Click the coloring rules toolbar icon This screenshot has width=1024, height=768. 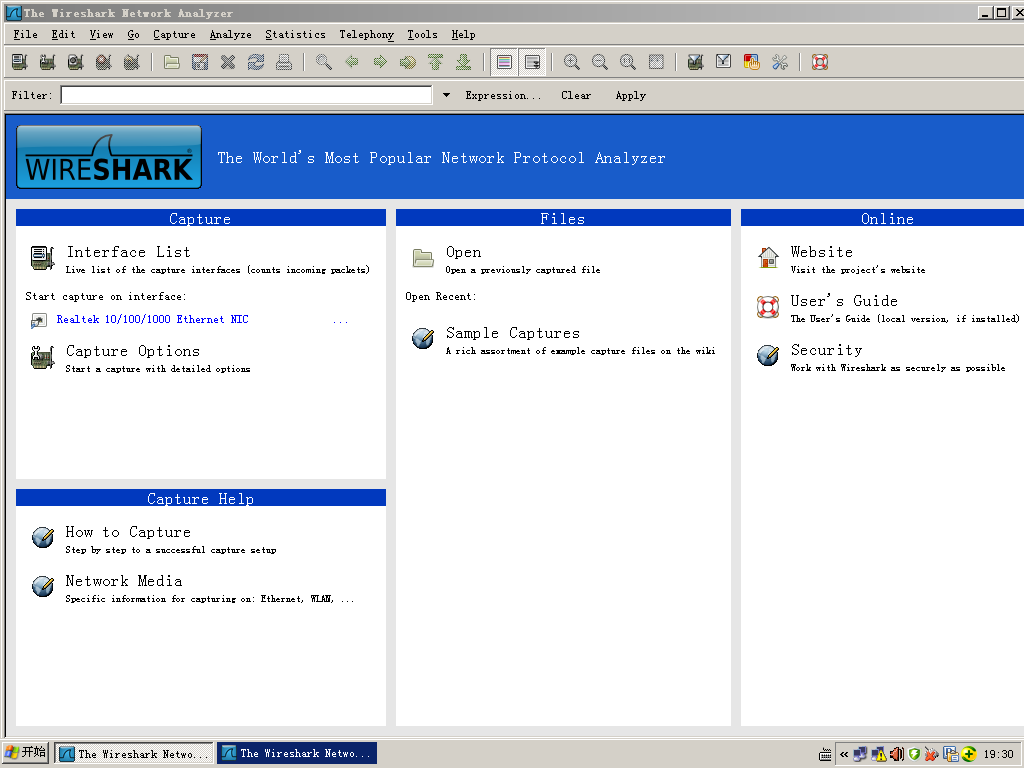(752, 62)
